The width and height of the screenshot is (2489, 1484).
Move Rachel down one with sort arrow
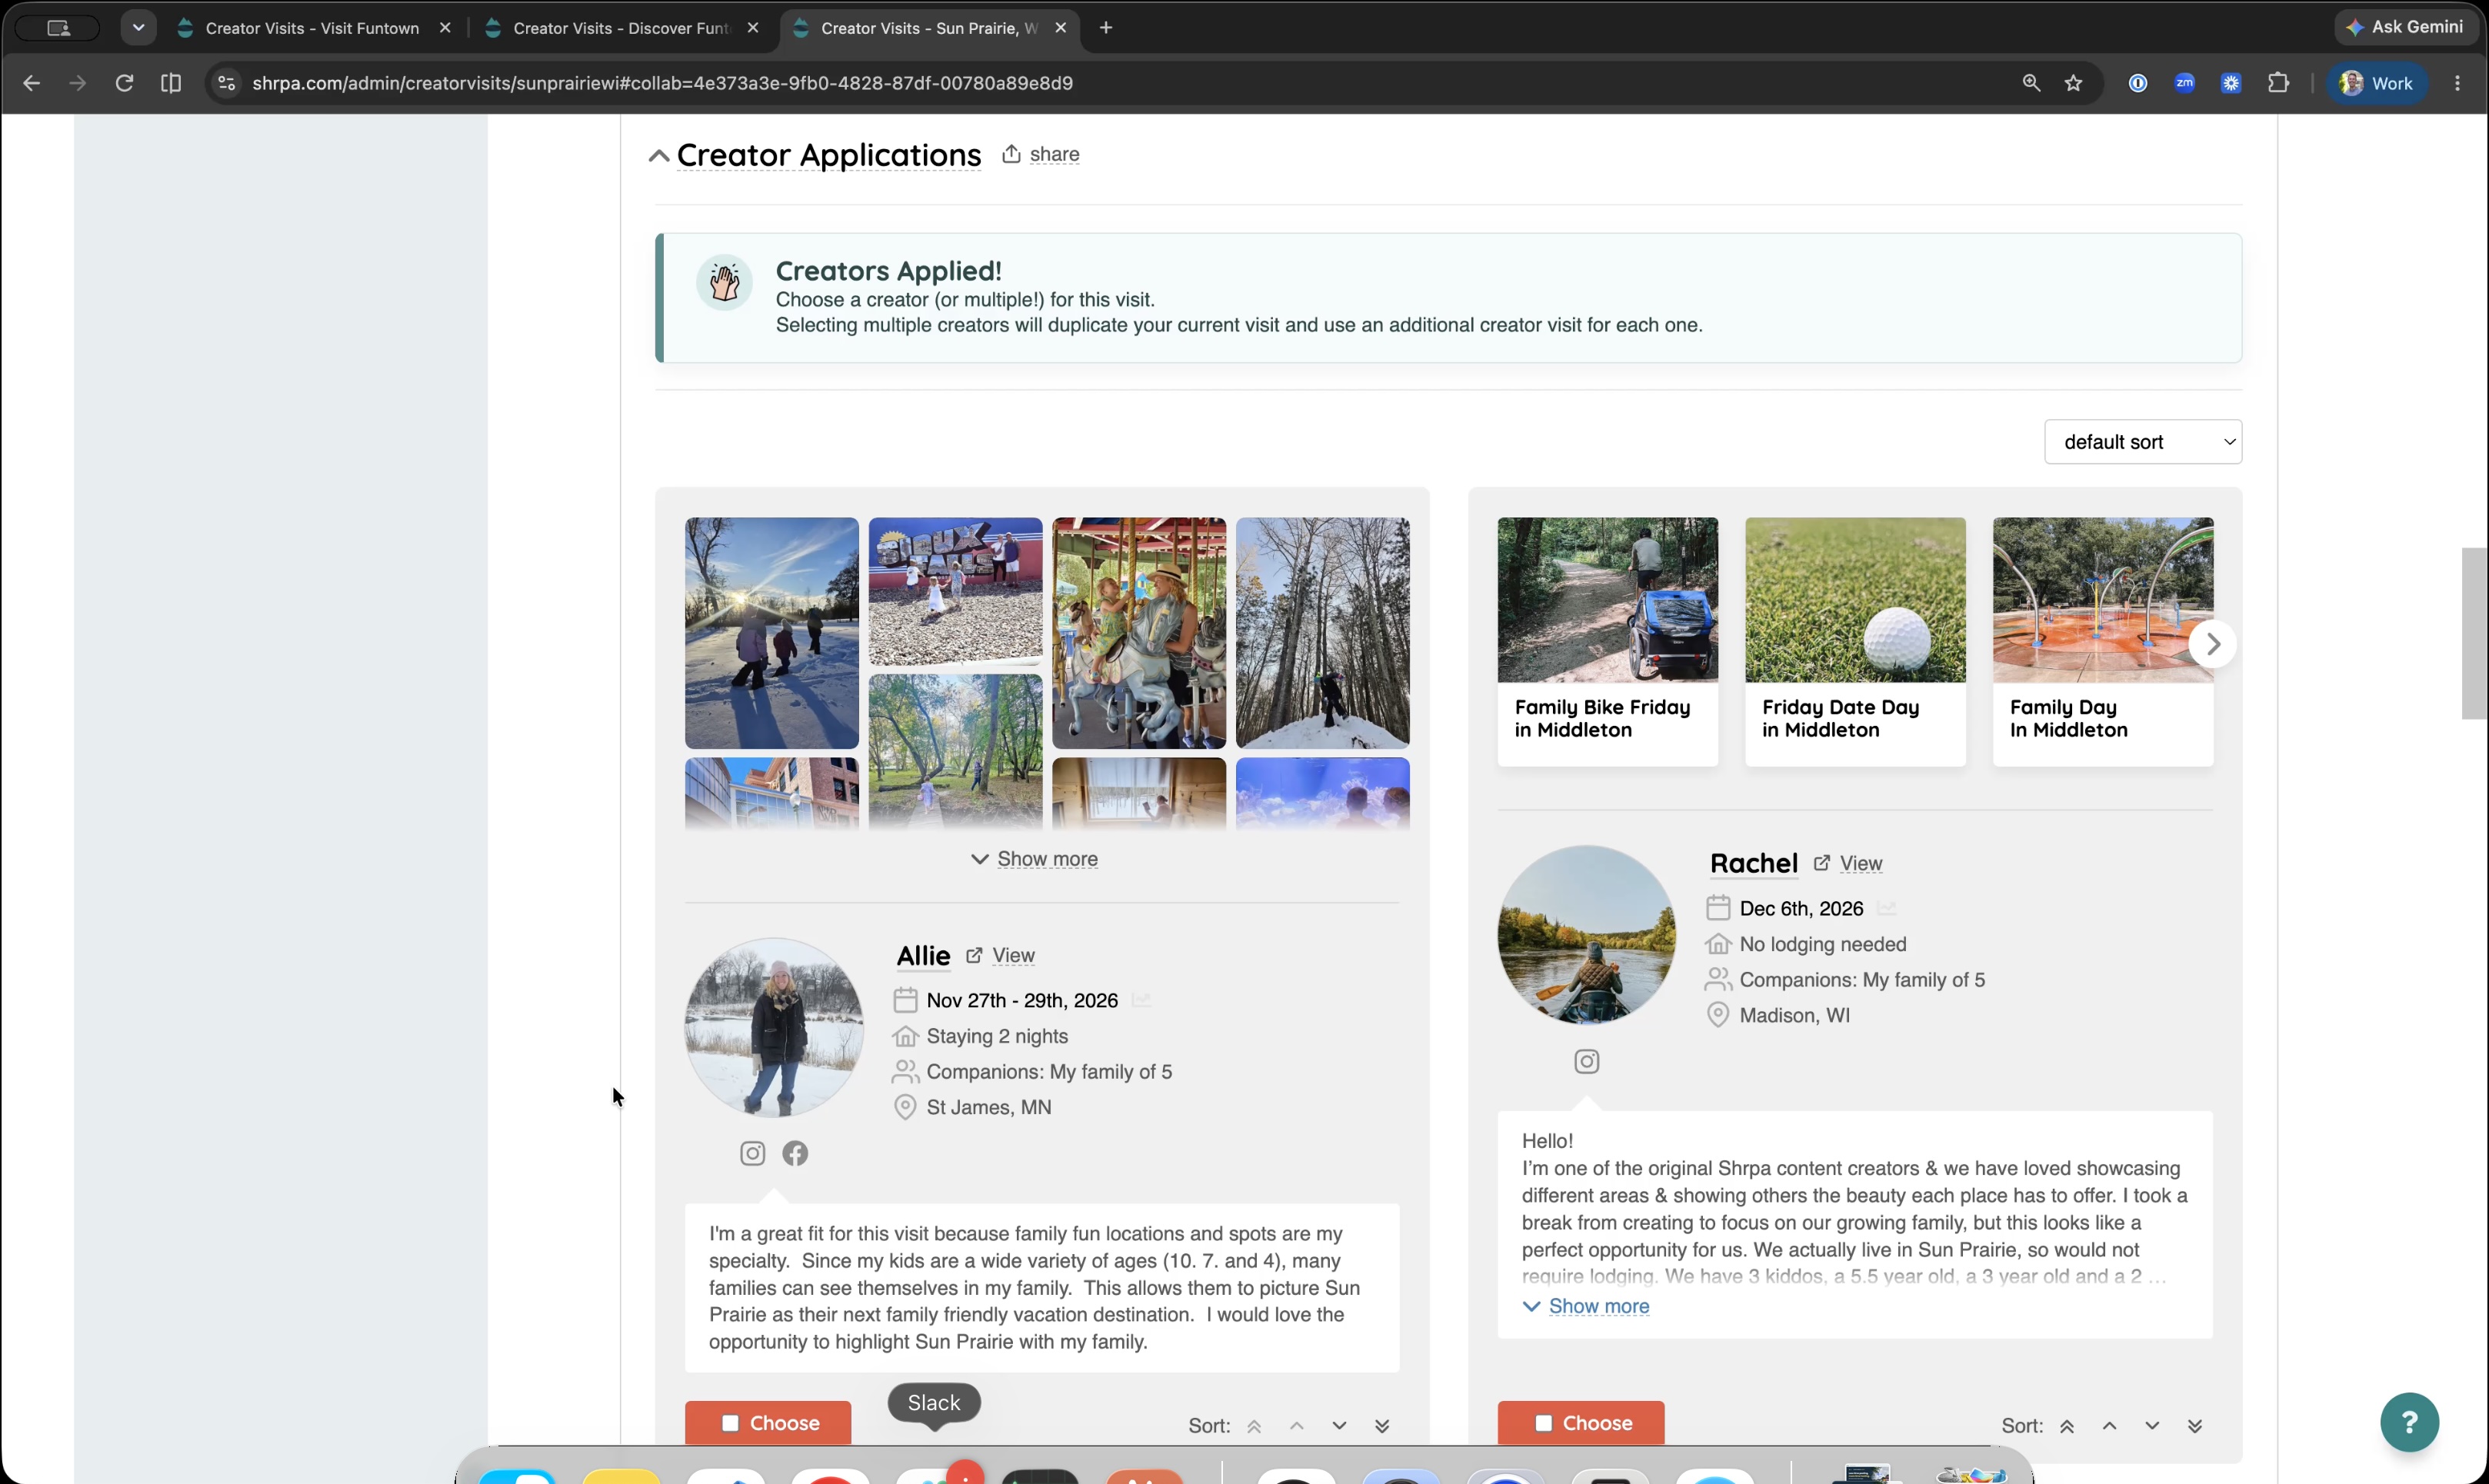pos(2152,1426)
